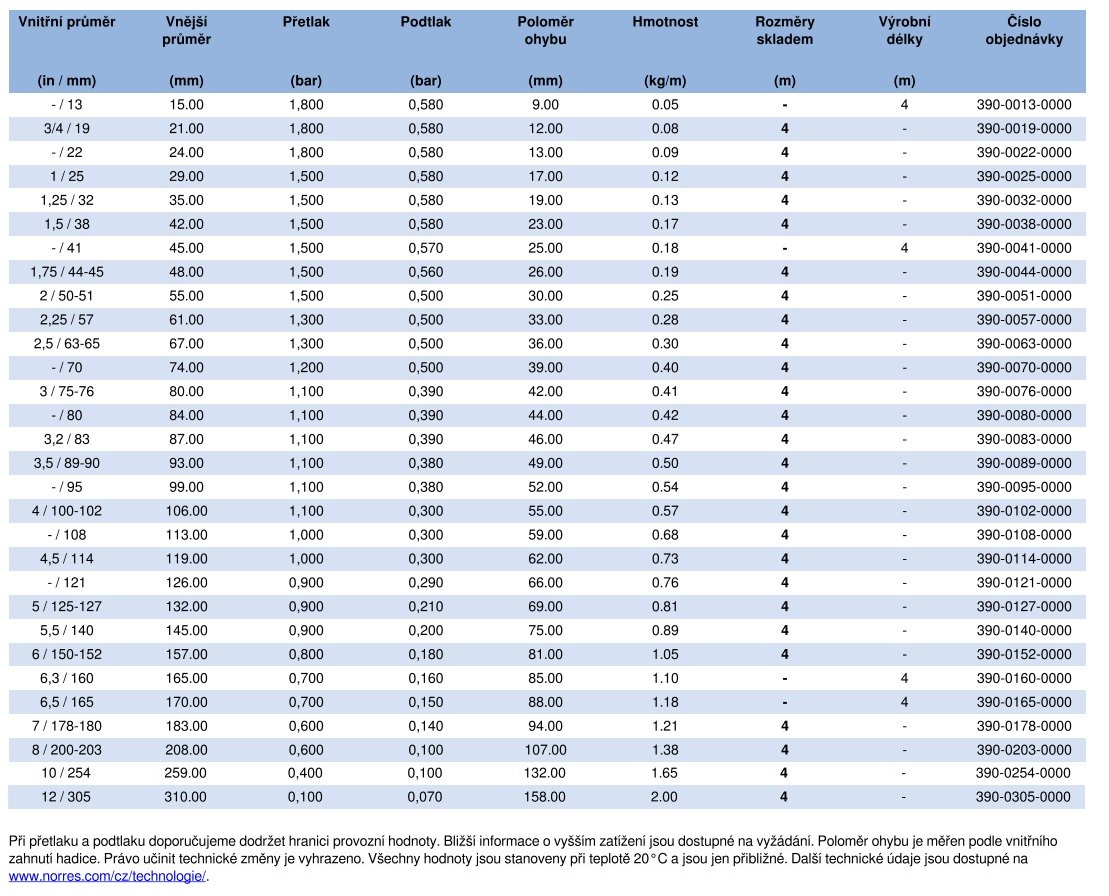Click the 259.00 outer diameter cell
The height and width of the screenshot is (896, 1109).
point(186,774)
